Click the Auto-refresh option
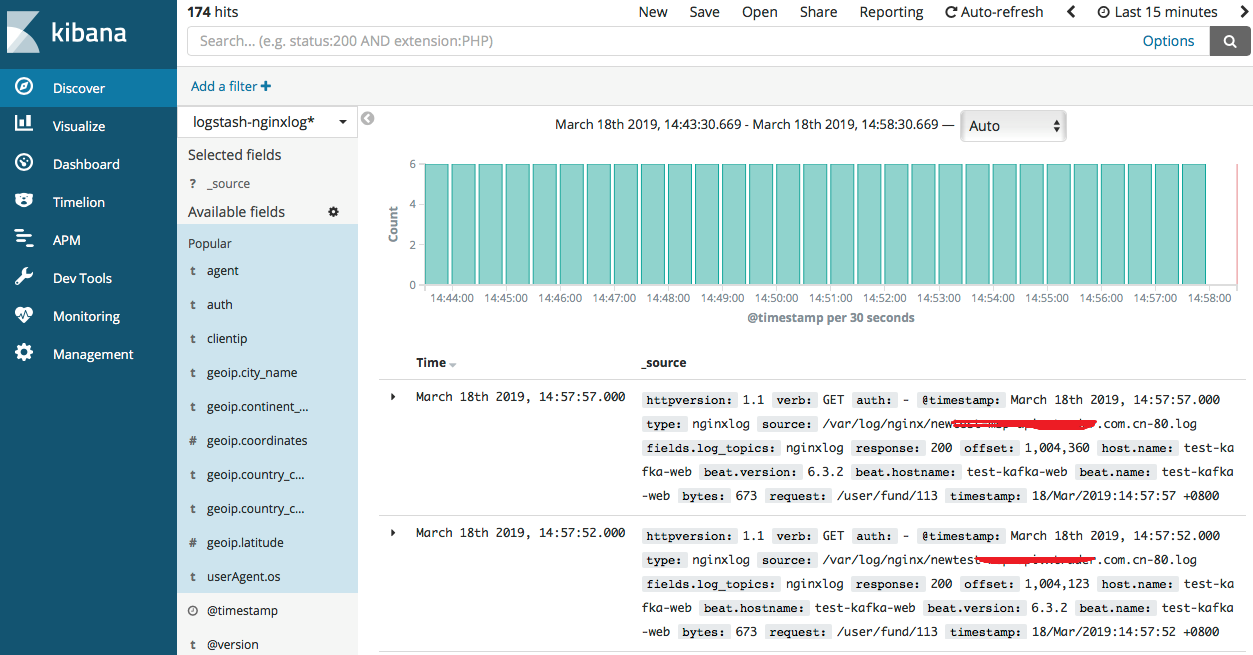1253x655 pixels. pos(994,12)
